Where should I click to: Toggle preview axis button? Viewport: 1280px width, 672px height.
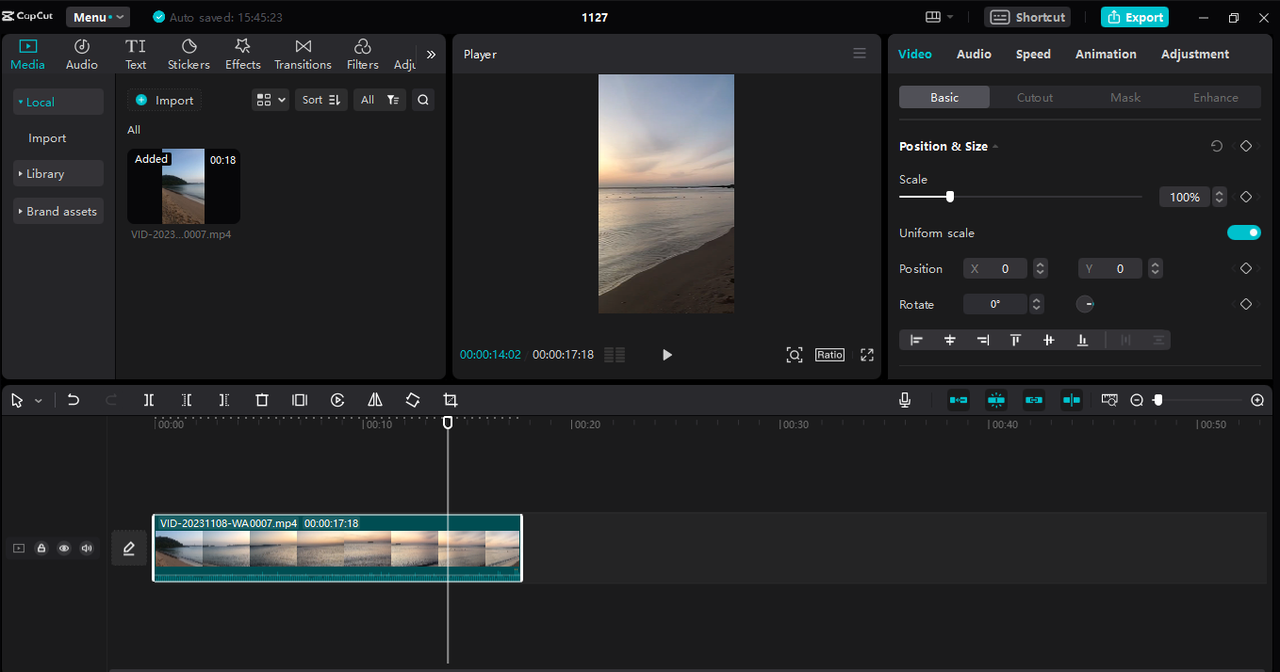[x=1072, y=400]
